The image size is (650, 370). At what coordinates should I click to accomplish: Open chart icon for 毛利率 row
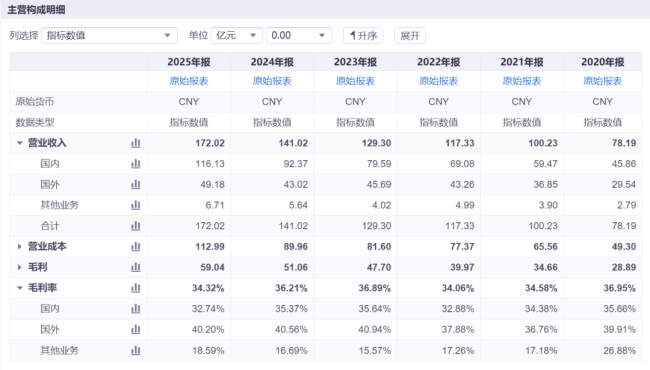pyautogui.click(x=136, y=288)
